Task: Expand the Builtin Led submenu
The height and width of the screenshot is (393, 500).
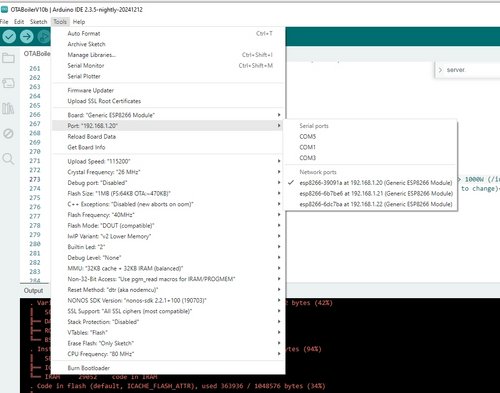Action: tap(168, 247)
